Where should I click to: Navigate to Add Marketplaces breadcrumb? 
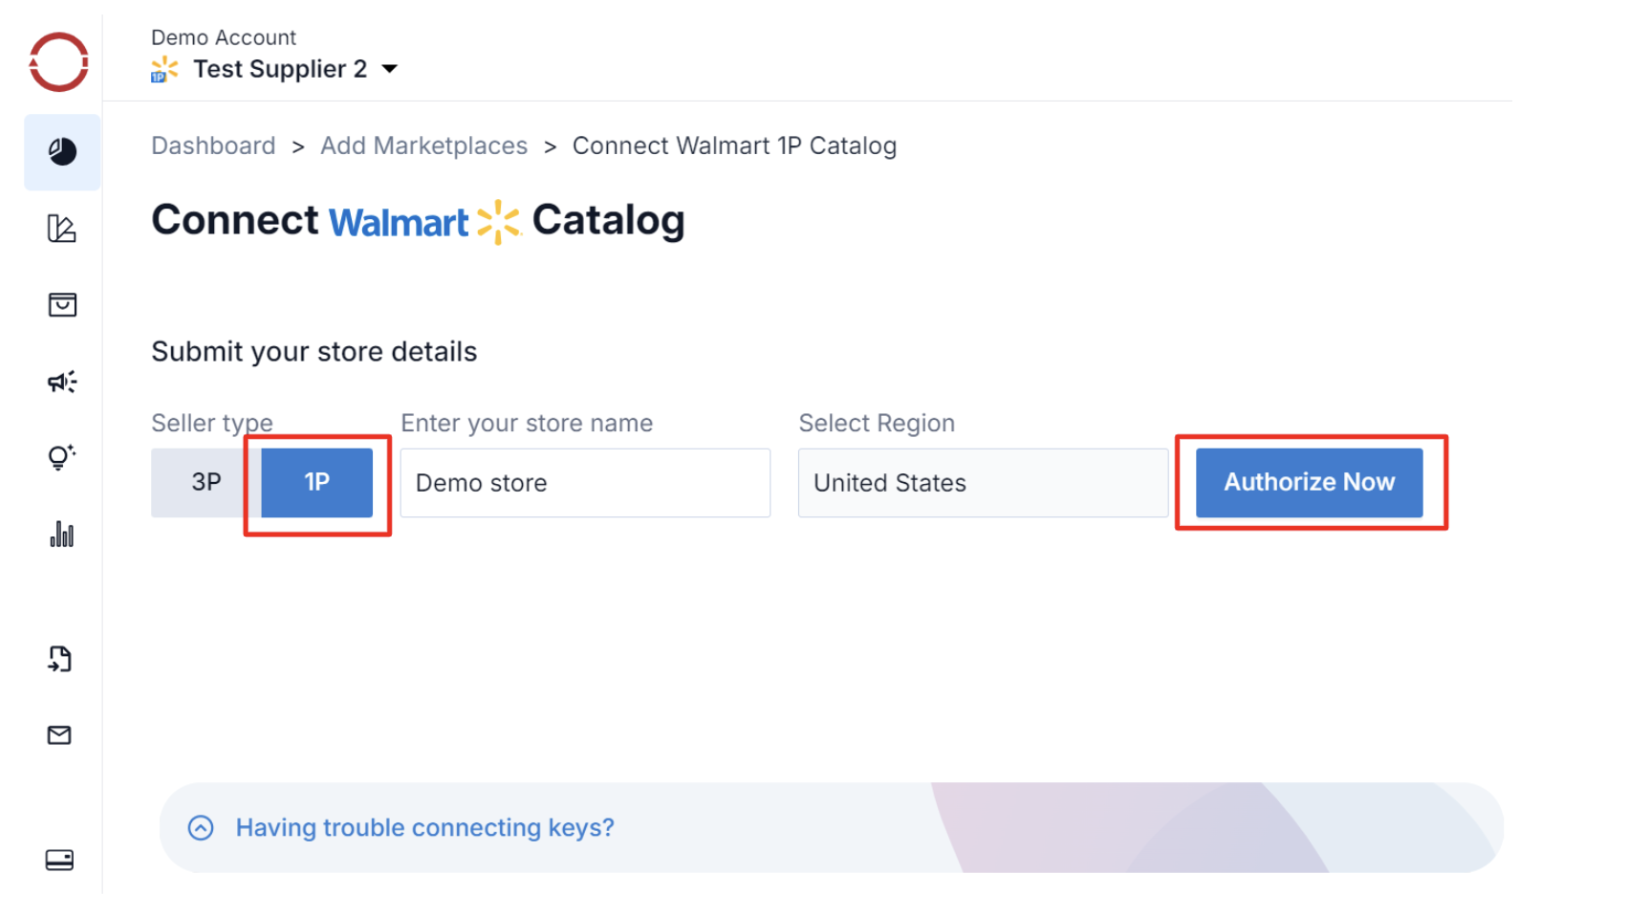[x=423, y=146]
